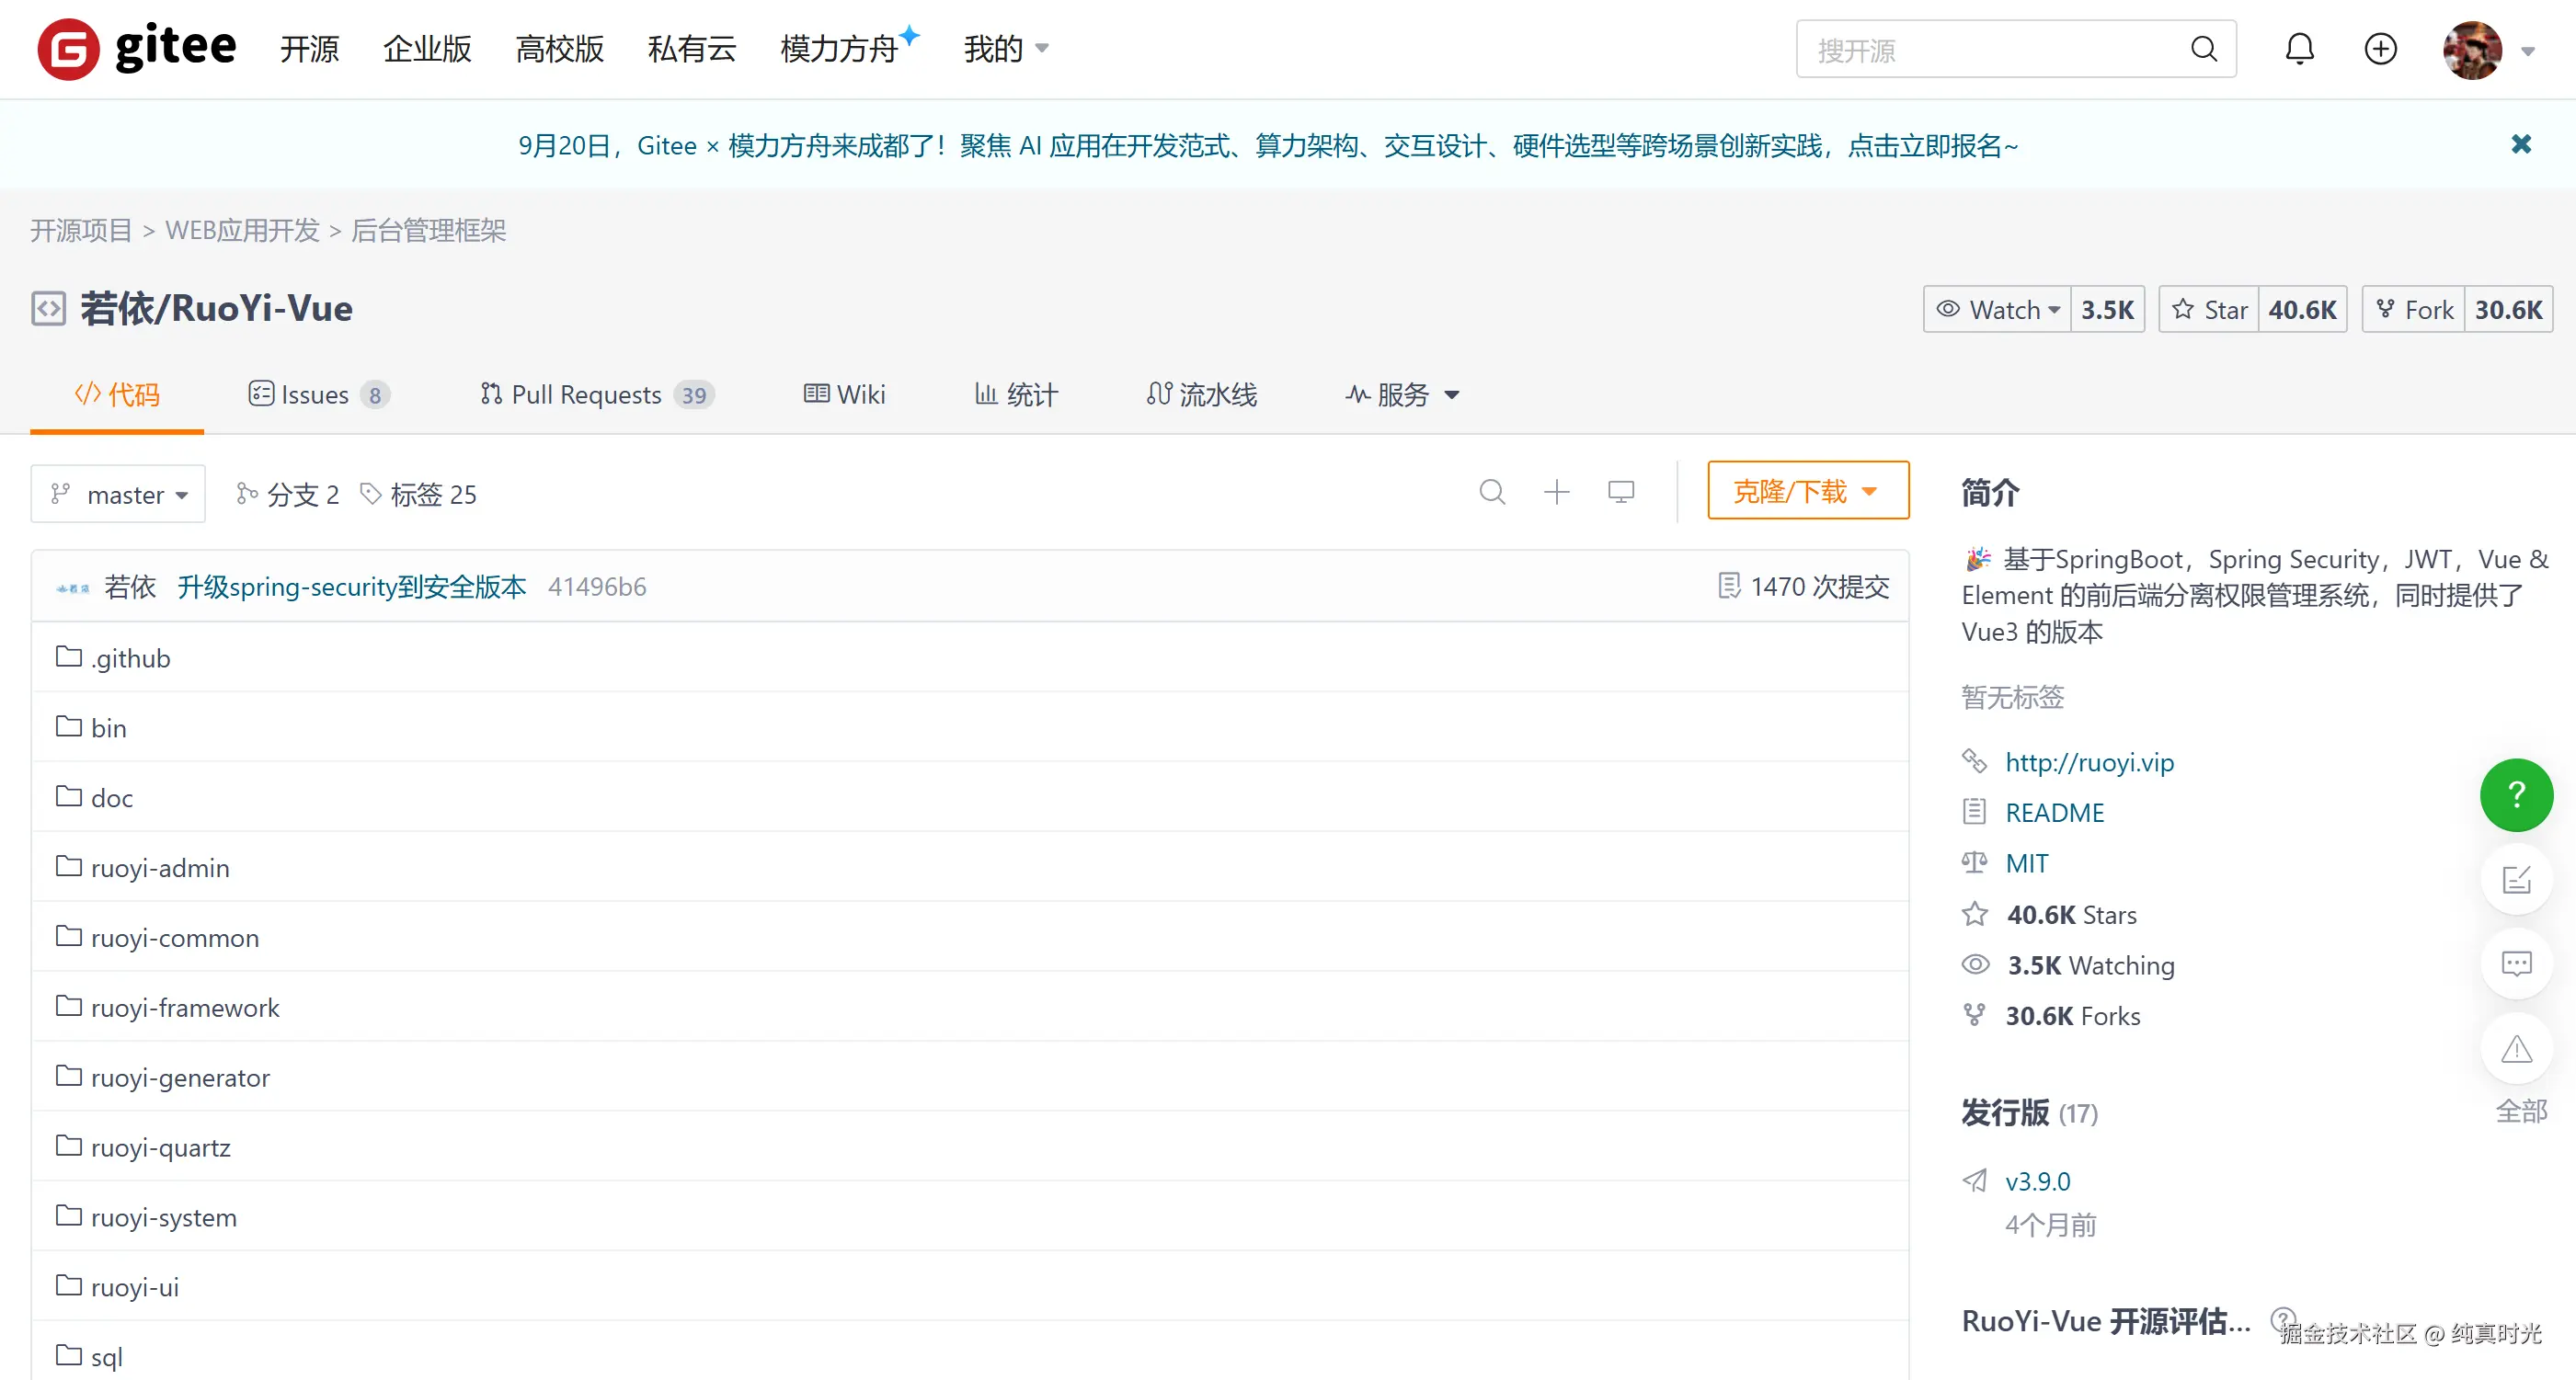
Task: Click the floating comment bubble icon
Action: [x=2516, y=964]
